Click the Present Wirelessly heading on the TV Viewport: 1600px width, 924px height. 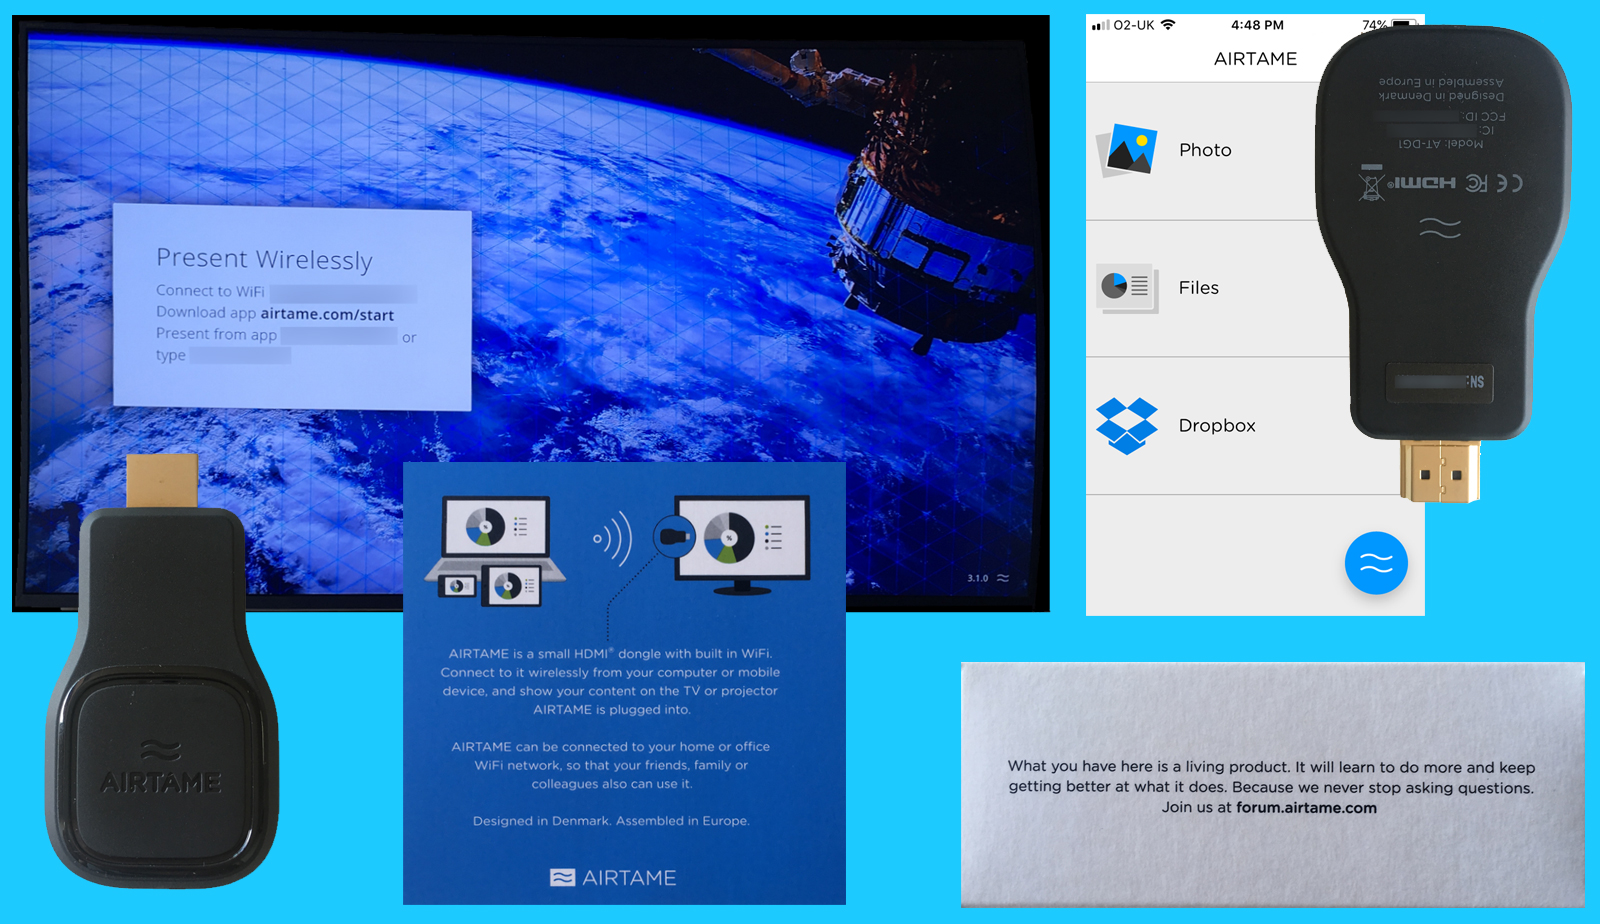(x=264, y=259)
